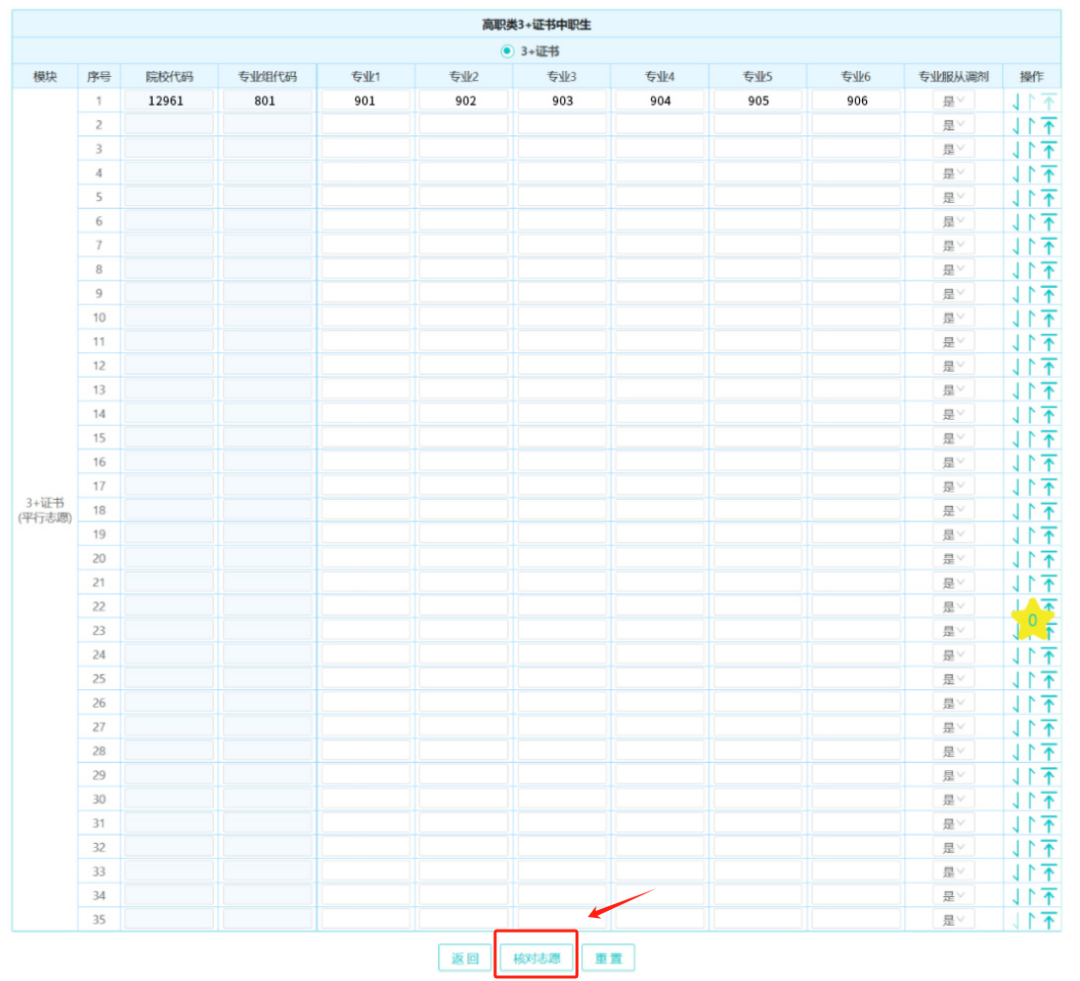Viewport: 1080px width, 981px height.
Task: Click the 专业6 field containing 906
Action: pos(856,101)
